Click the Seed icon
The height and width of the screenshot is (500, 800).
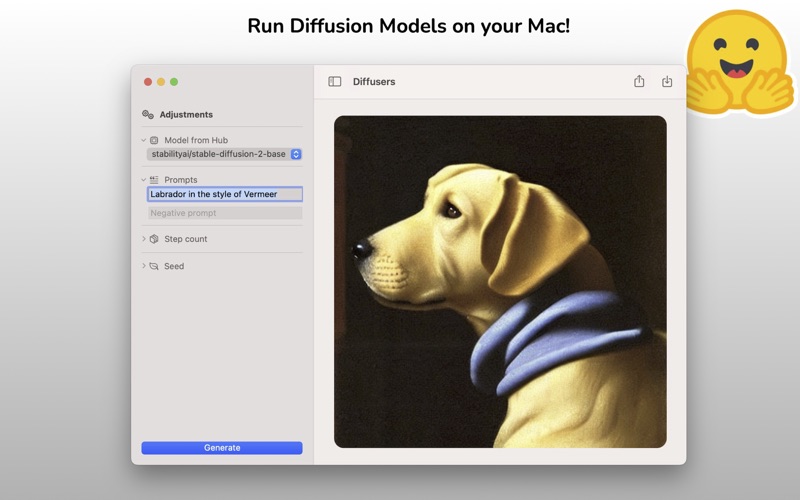pyautogui.click(x=154, y=266)
